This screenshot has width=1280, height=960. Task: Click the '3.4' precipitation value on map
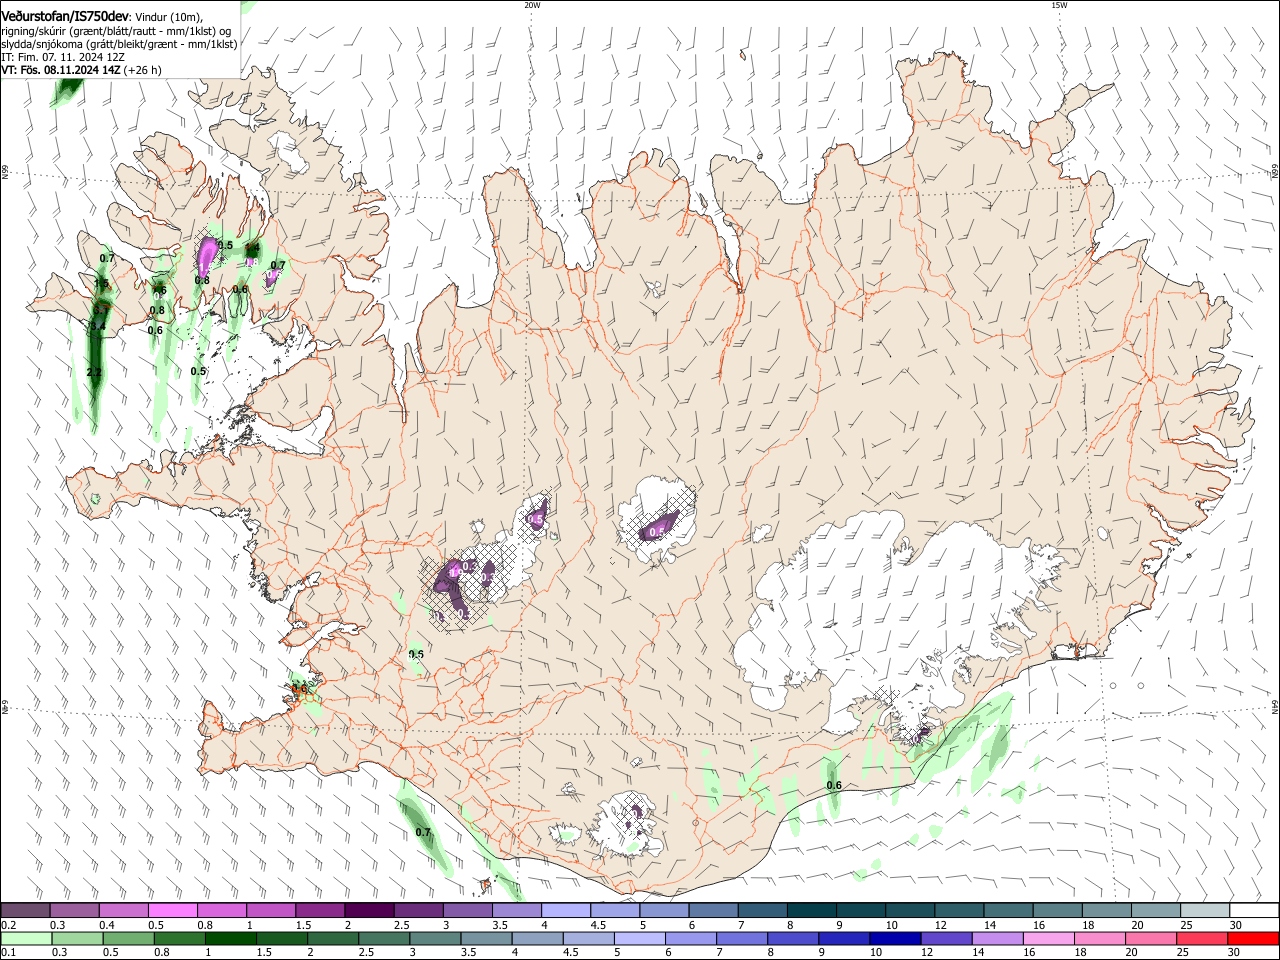point(98,327)
